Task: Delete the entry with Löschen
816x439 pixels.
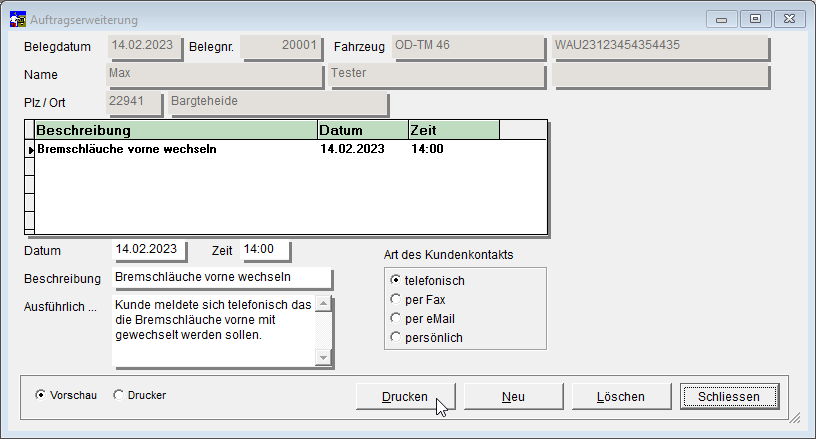Action: point(621,396)
